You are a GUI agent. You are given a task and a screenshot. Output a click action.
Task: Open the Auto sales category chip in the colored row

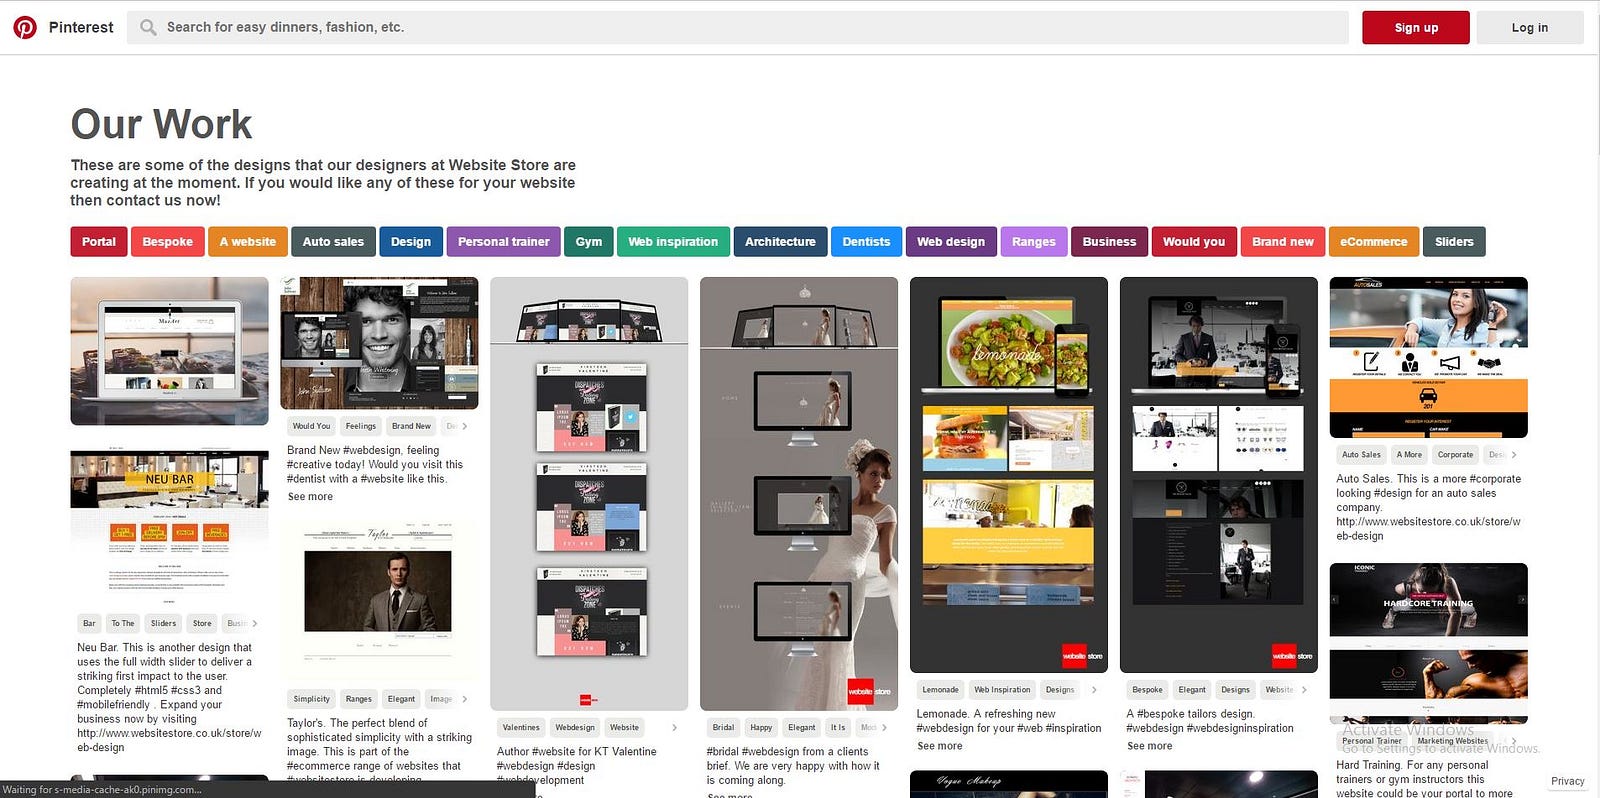(x=333, y=241)
